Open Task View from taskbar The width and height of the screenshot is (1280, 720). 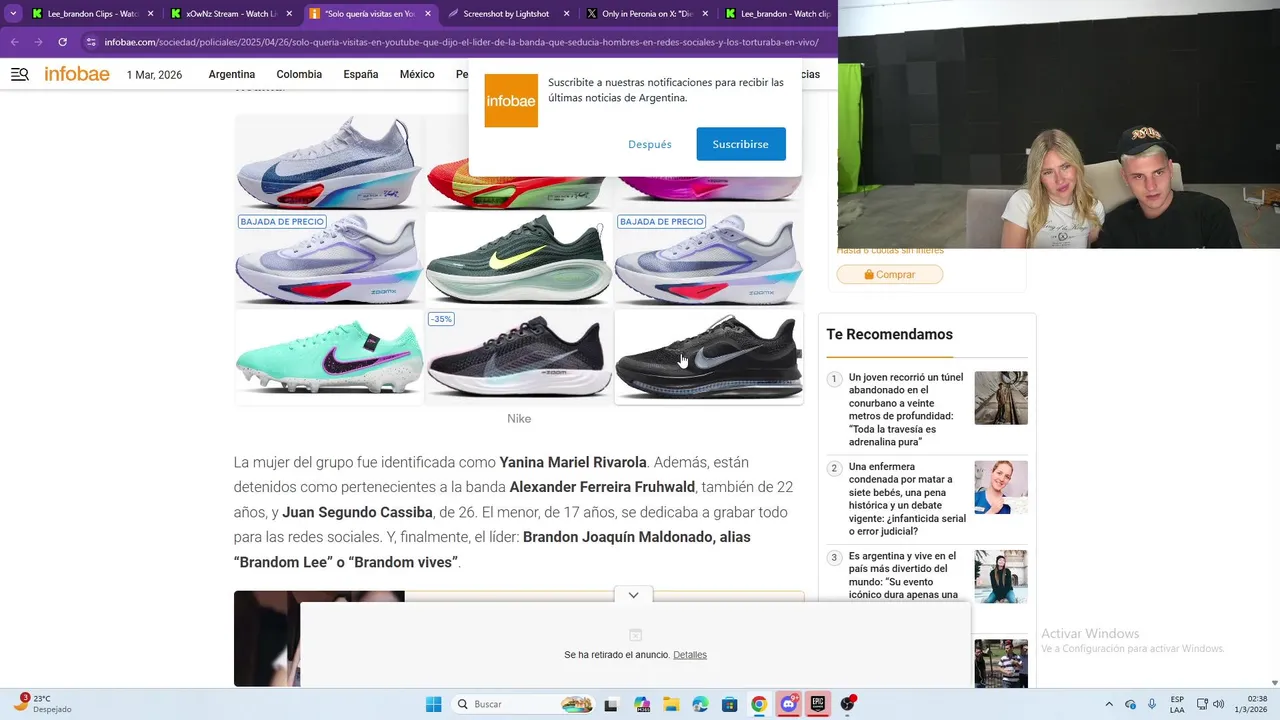tap(611, 704)
